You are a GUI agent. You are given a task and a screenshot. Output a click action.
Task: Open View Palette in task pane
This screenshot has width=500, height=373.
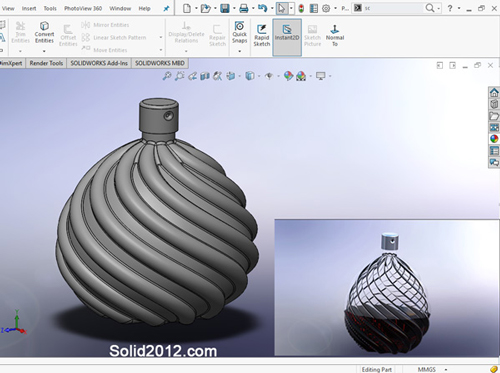(x=494, y=127)
